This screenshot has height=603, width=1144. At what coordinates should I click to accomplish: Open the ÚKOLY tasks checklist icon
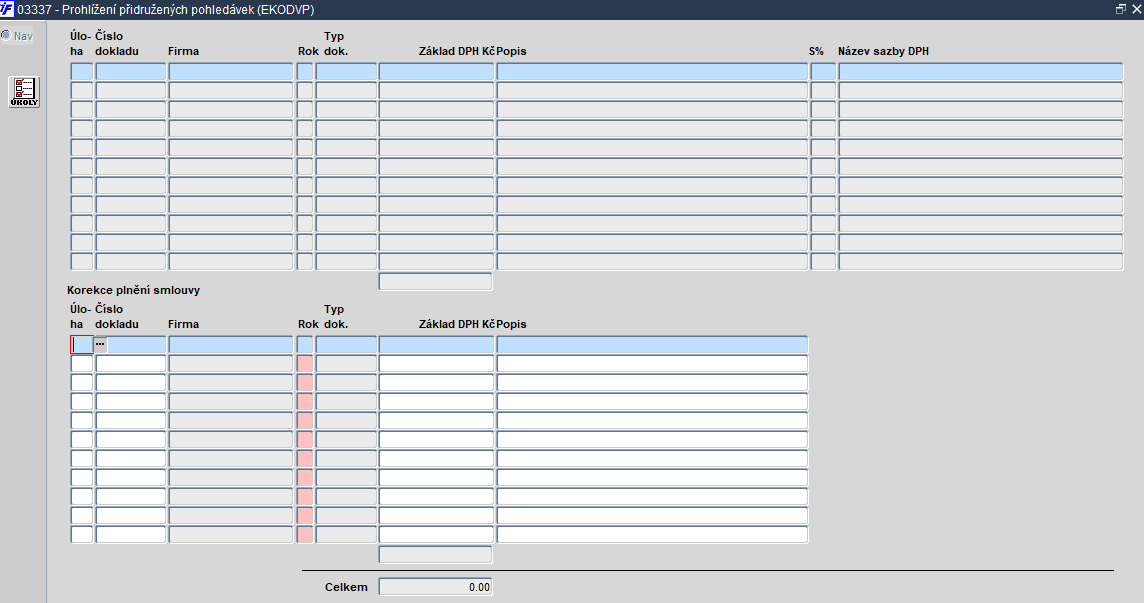pyautogui.click(x=24, y=92)
